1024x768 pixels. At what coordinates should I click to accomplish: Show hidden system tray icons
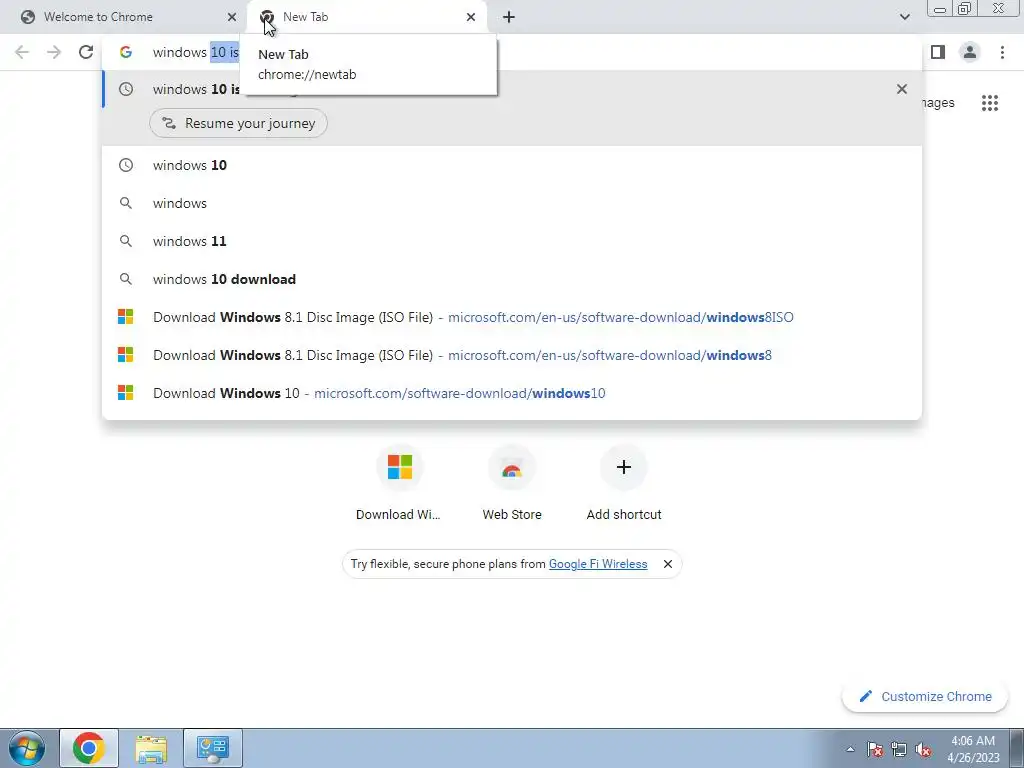850,749
